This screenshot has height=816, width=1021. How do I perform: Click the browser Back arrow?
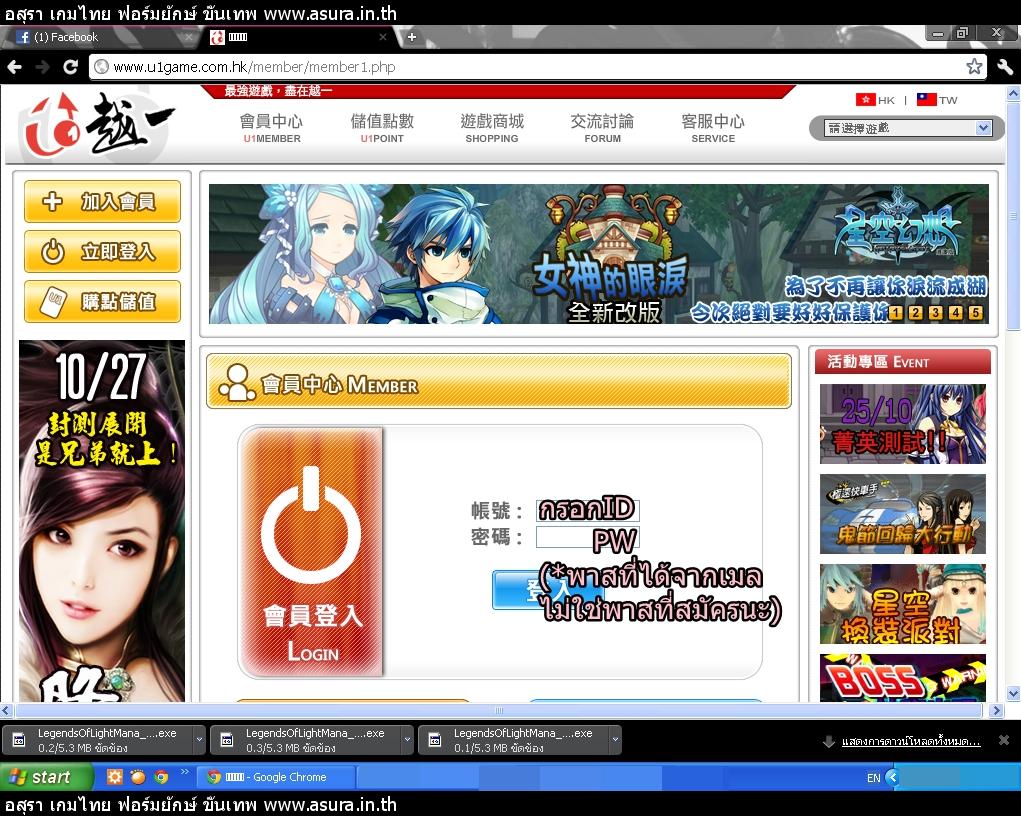tap(14, 66)
